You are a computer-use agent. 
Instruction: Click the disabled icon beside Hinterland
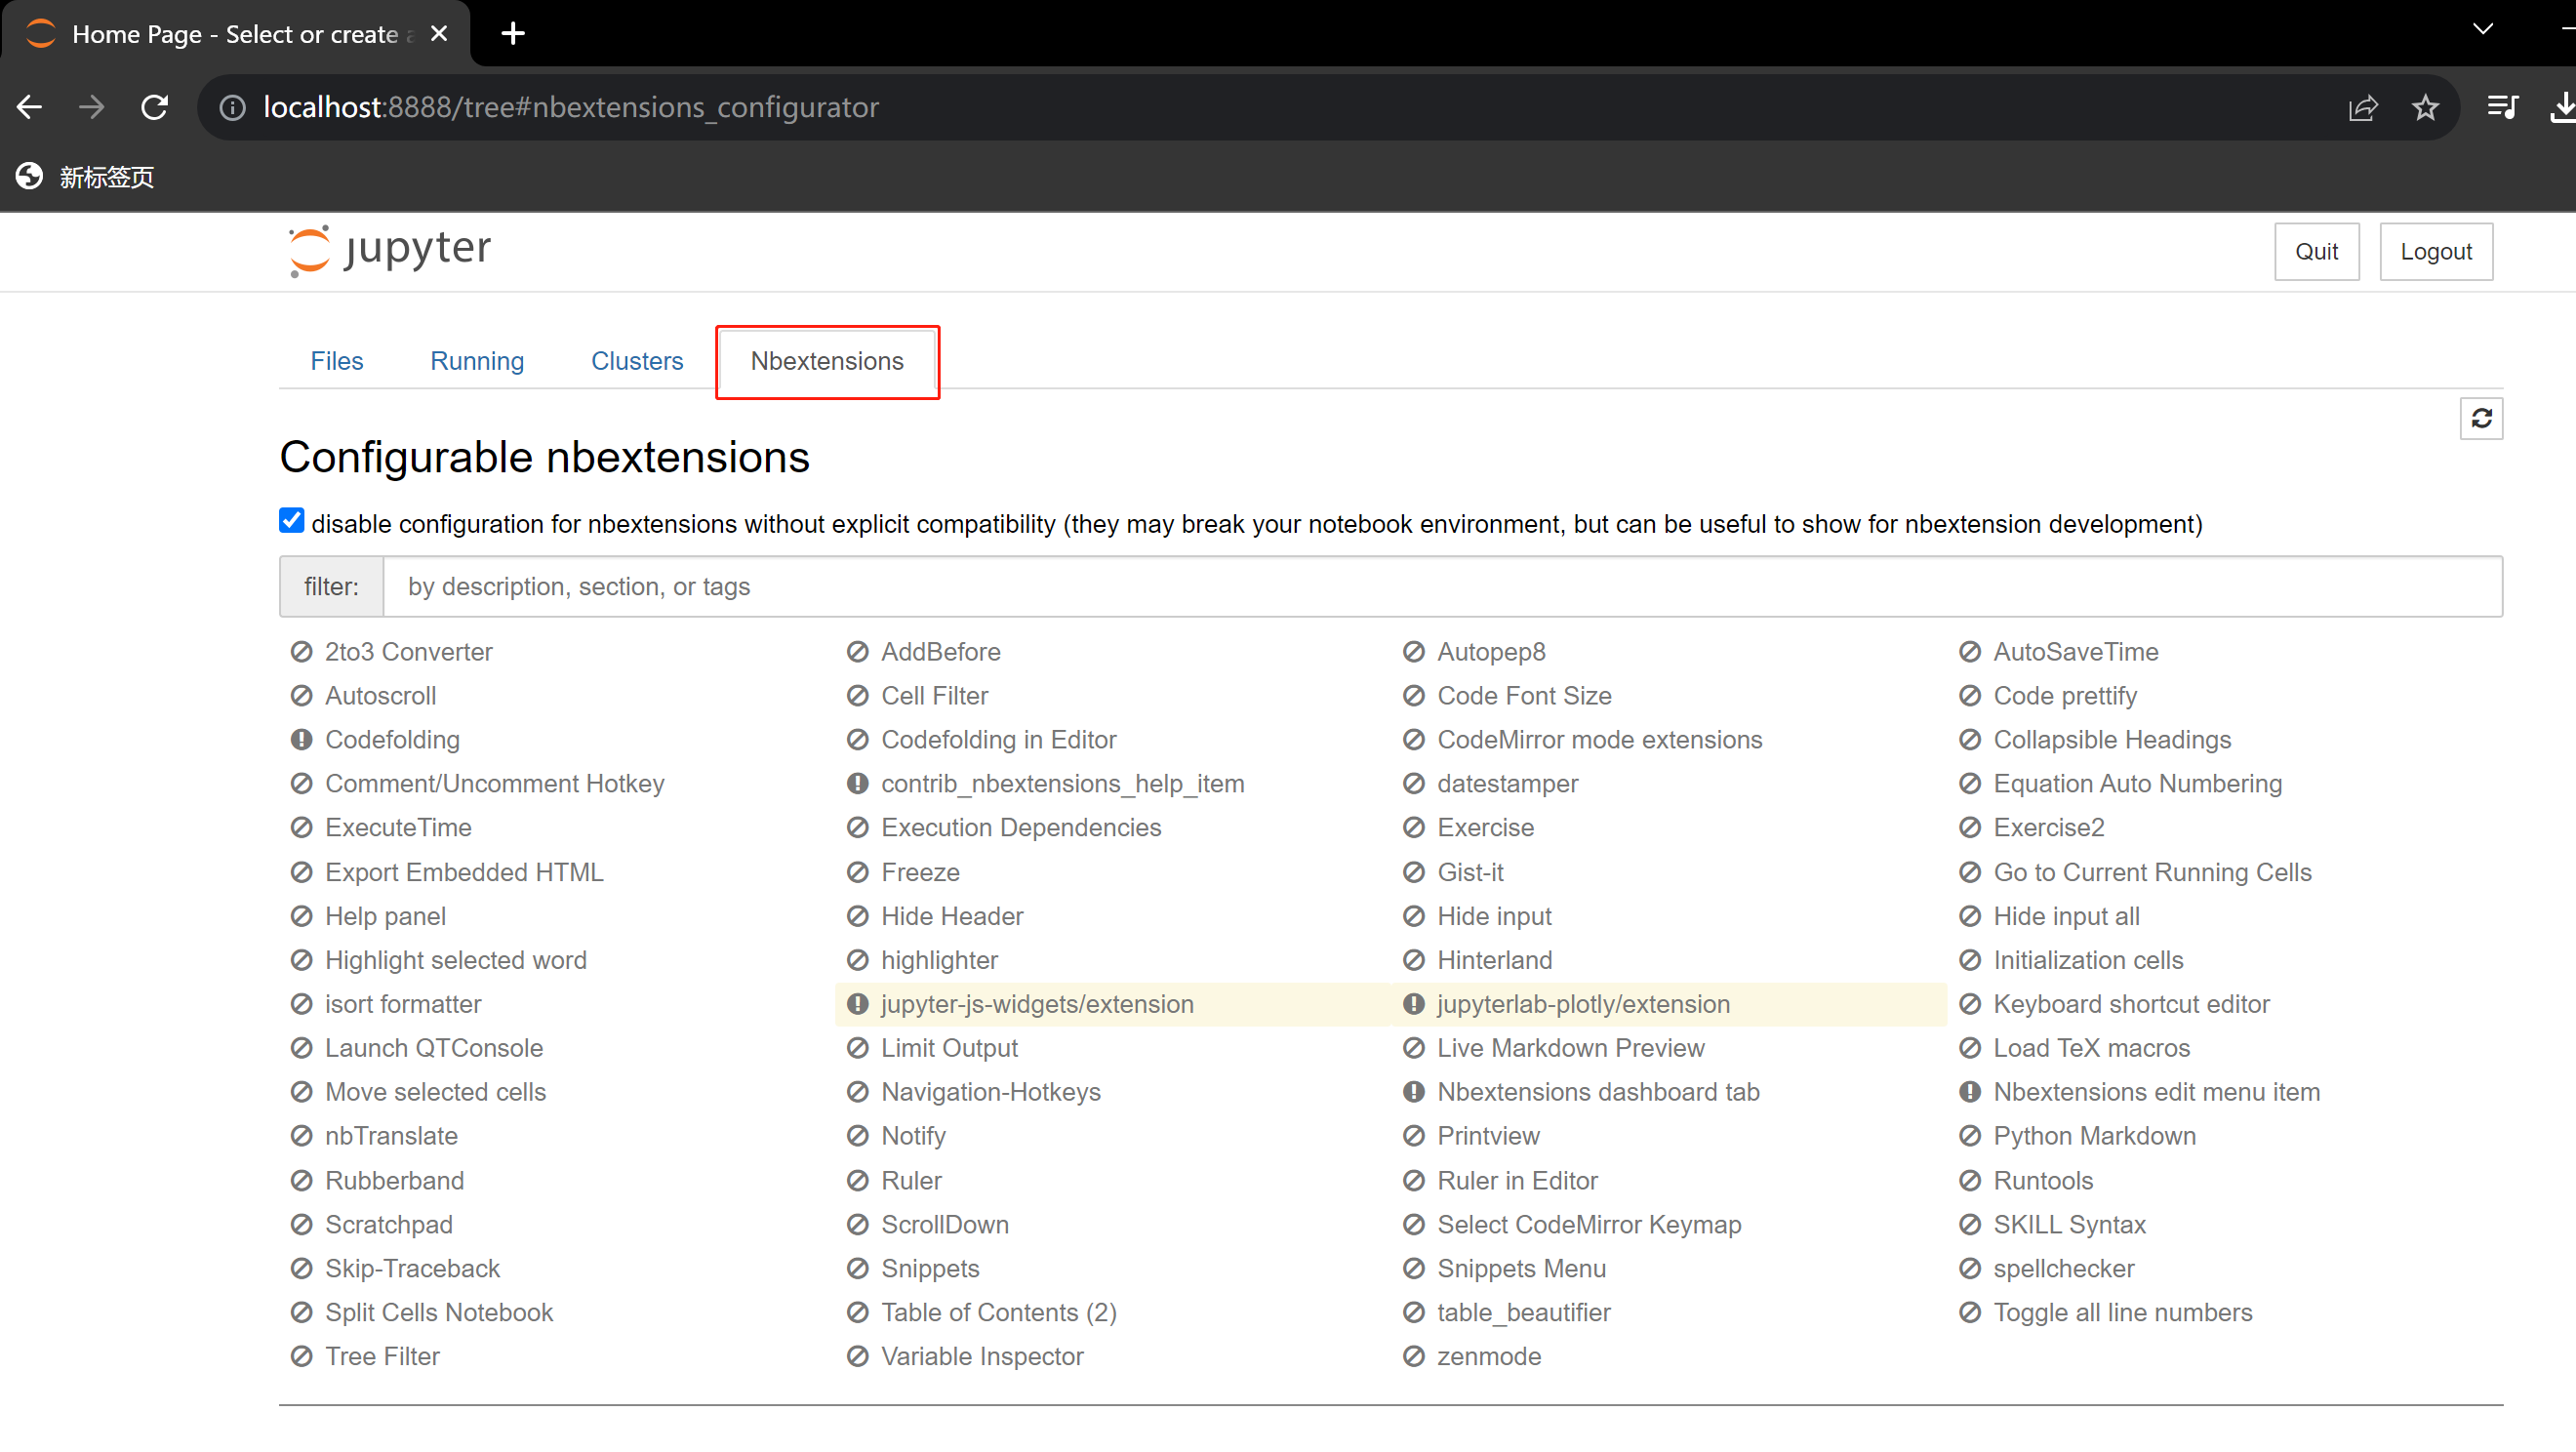[x=1413, y=960]
